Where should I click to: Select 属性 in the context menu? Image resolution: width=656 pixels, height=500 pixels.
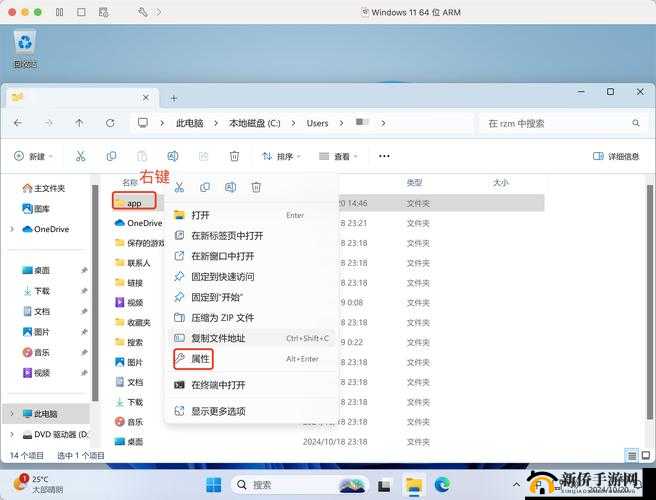coord(251,359)
